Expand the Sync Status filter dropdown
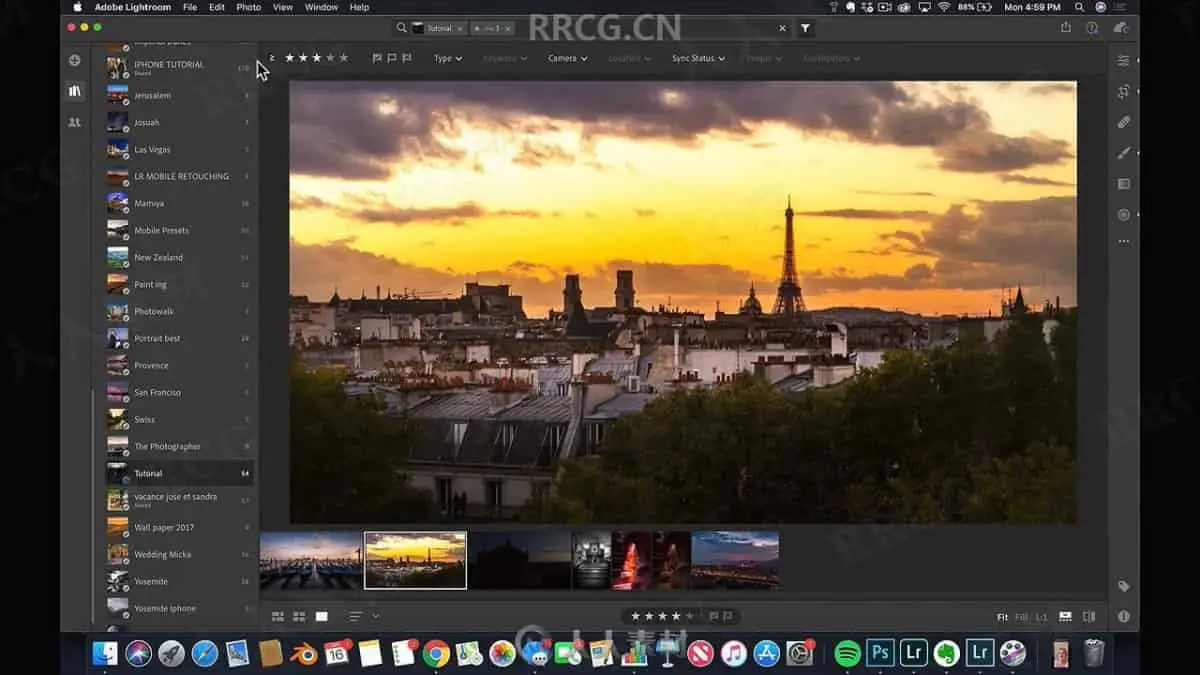1200x675 pixels. (698, 58)
